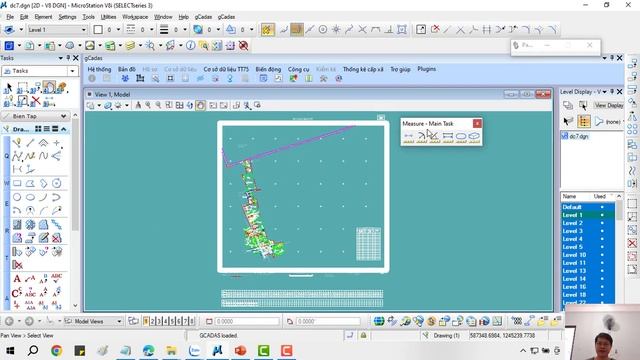Collapse the Drawing task group chevron
This screenshot has height=360, width=640.
coord(64,129)
